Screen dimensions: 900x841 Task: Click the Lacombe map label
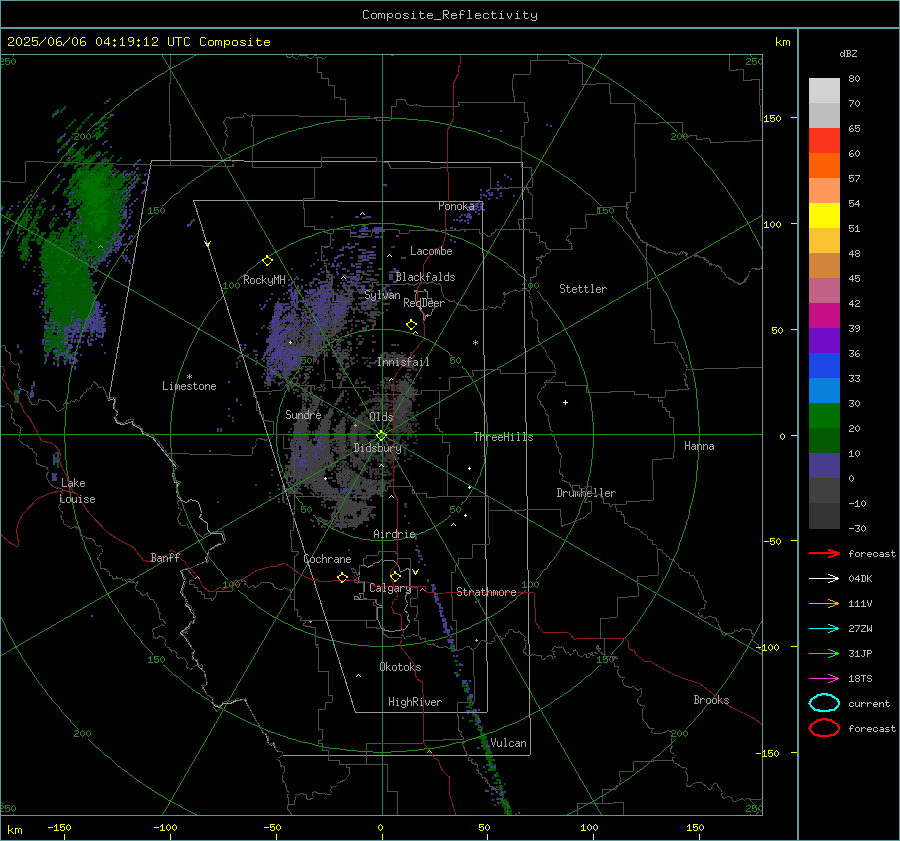click(431, 251)
